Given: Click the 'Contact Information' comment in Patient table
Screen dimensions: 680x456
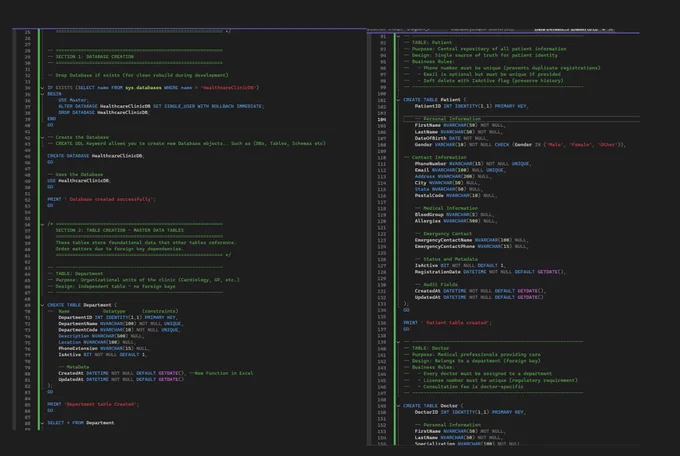Looking at the screenshot, I should (435, 157).
